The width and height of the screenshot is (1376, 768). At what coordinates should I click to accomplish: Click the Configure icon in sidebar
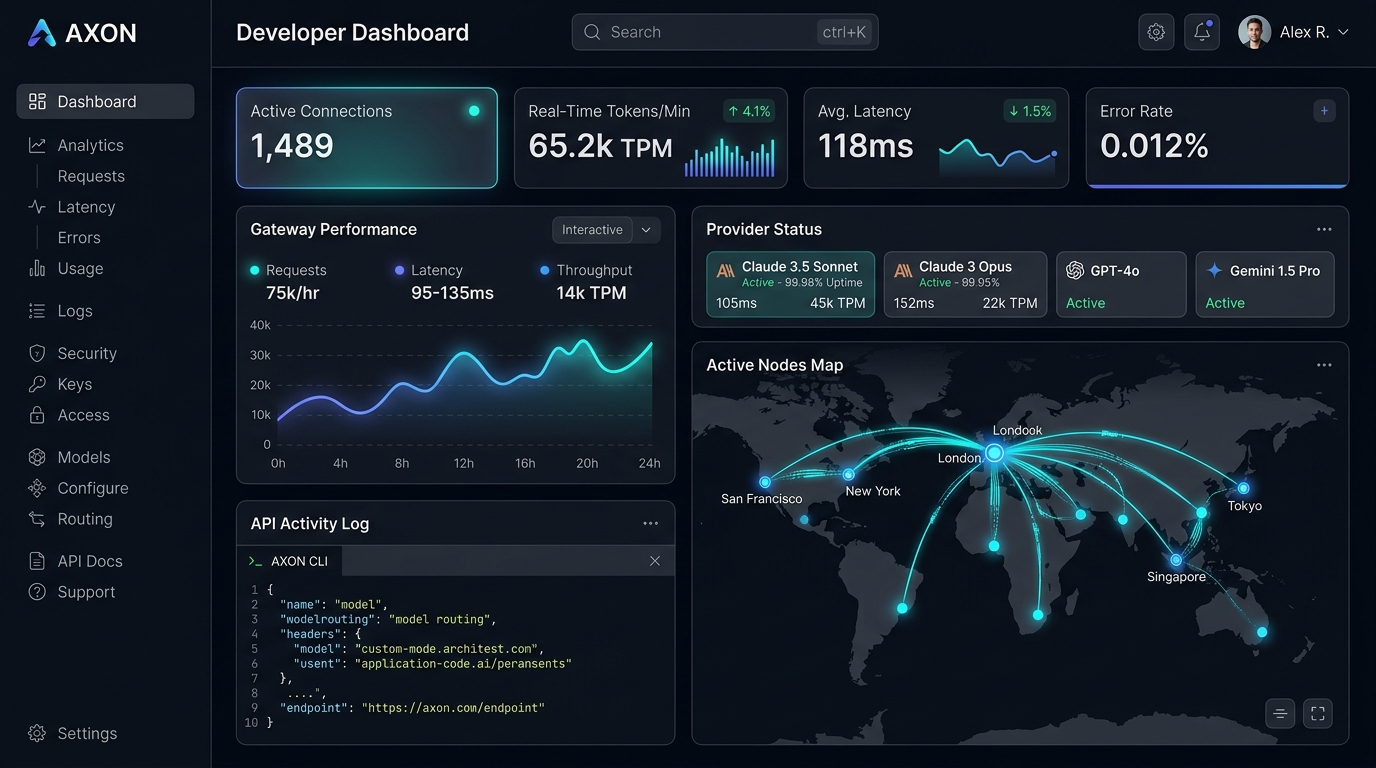click(x=37, y=488)
